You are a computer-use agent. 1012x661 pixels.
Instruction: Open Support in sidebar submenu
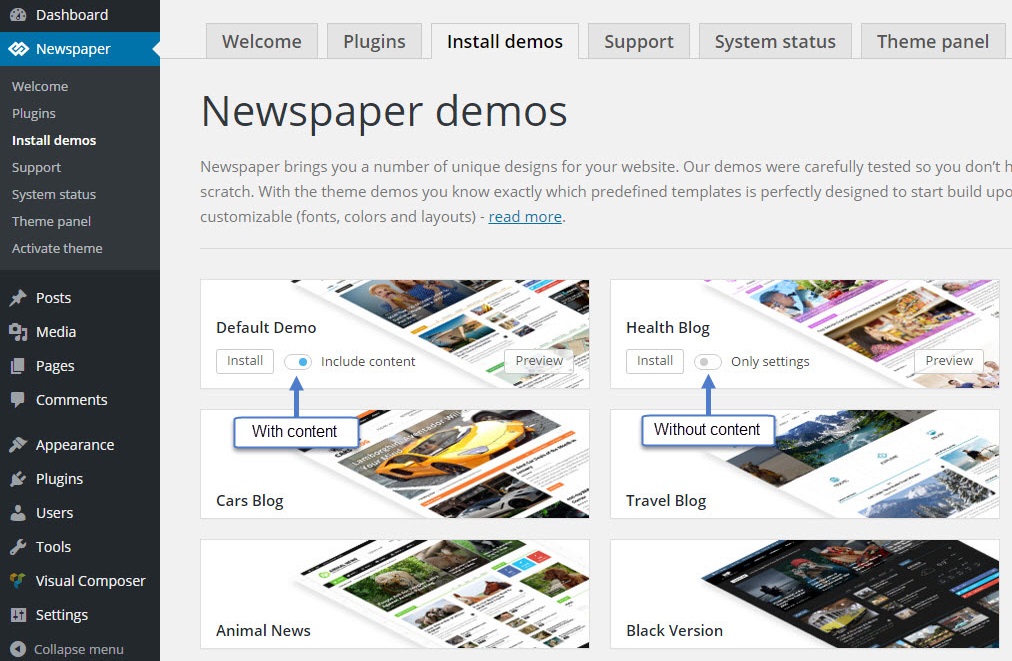(36, 167)
